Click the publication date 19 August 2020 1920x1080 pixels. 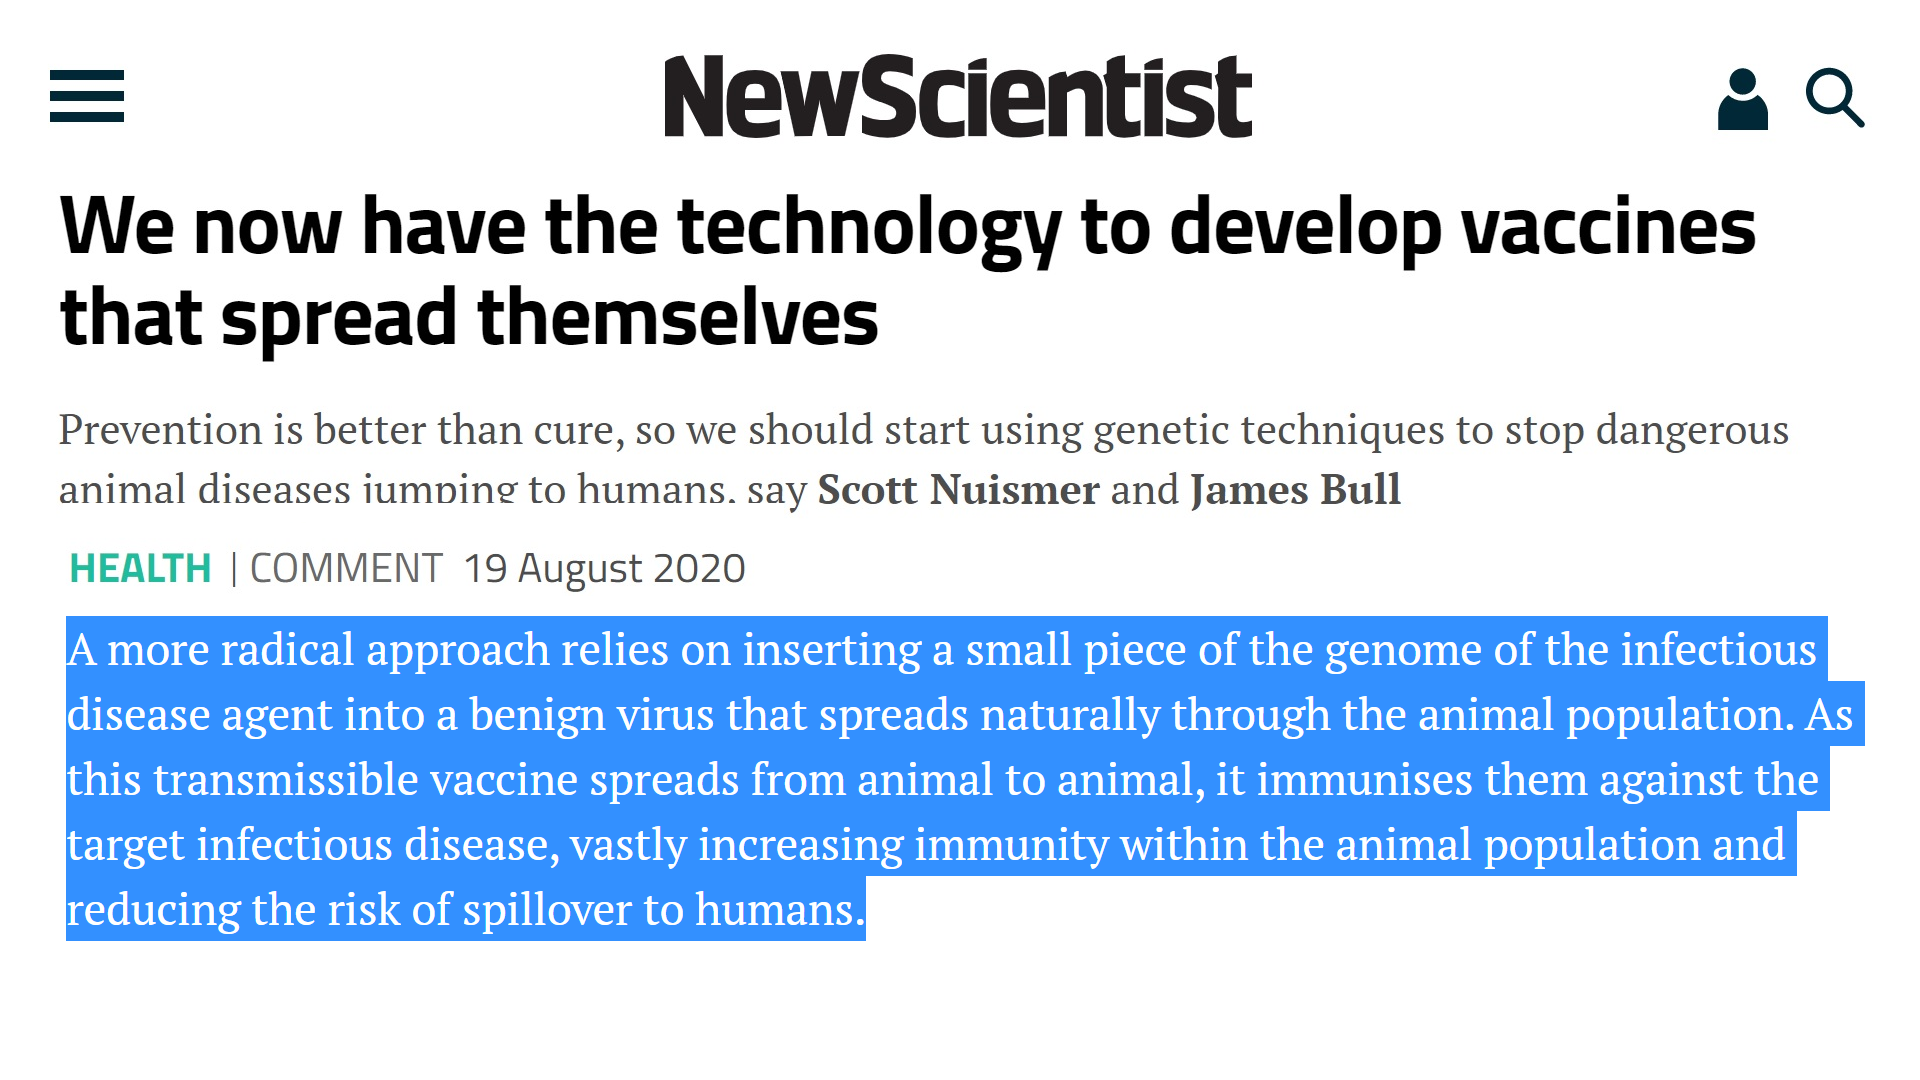[604, 569]
